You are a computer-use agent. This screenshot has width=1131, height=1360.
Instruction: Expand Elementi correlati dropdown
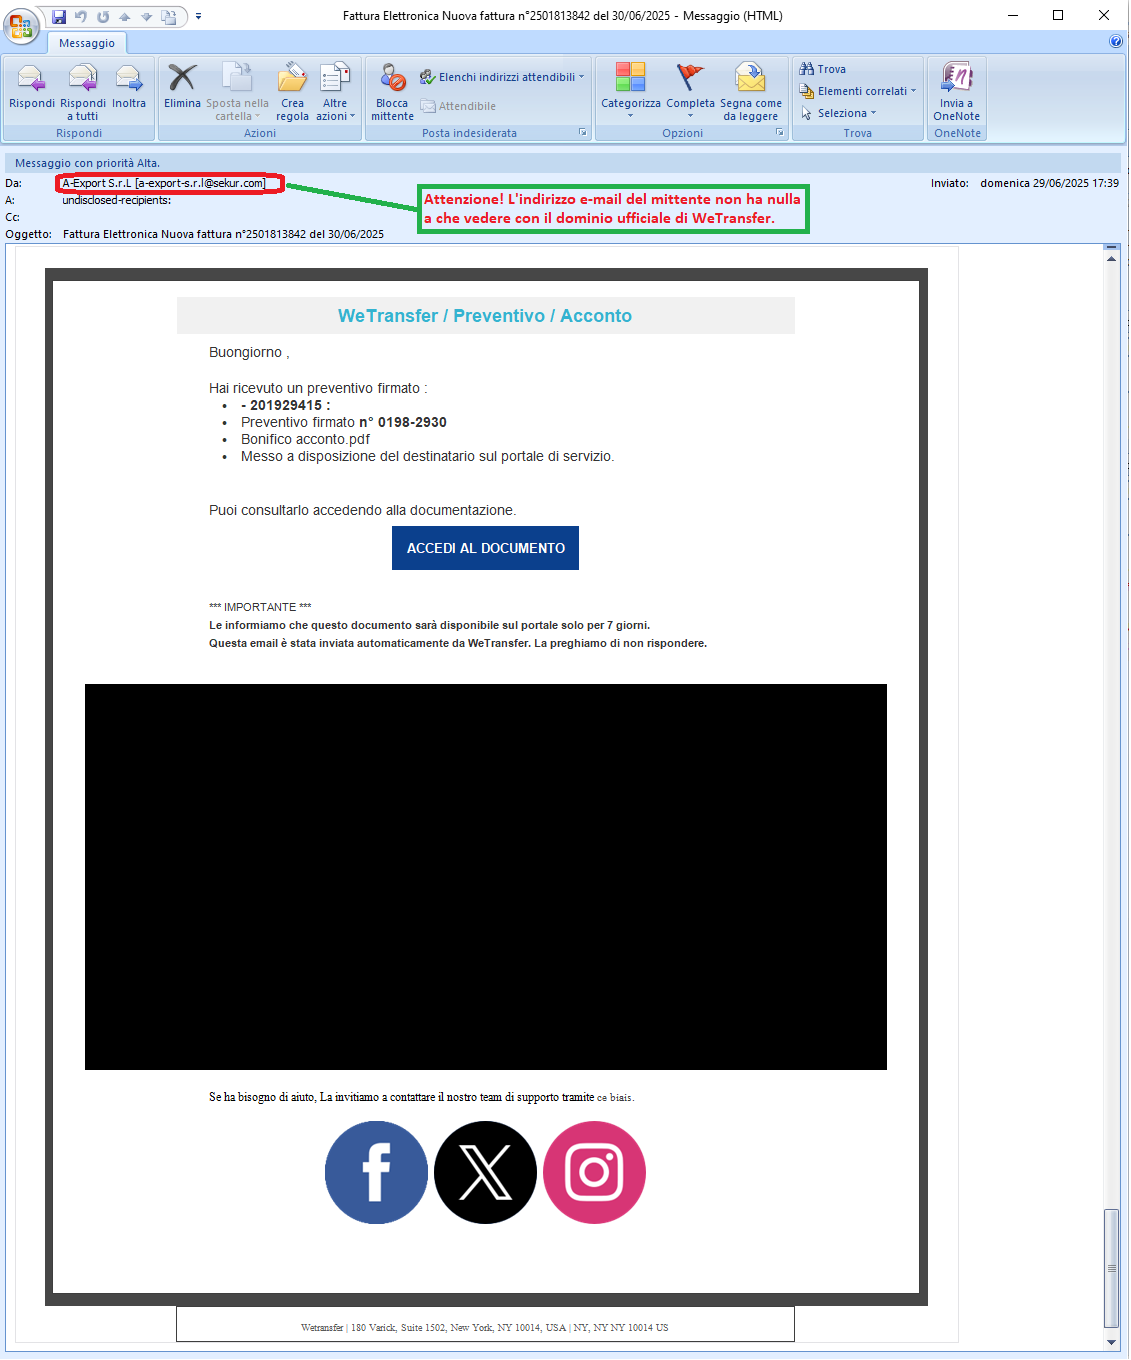tap(858, 91)
